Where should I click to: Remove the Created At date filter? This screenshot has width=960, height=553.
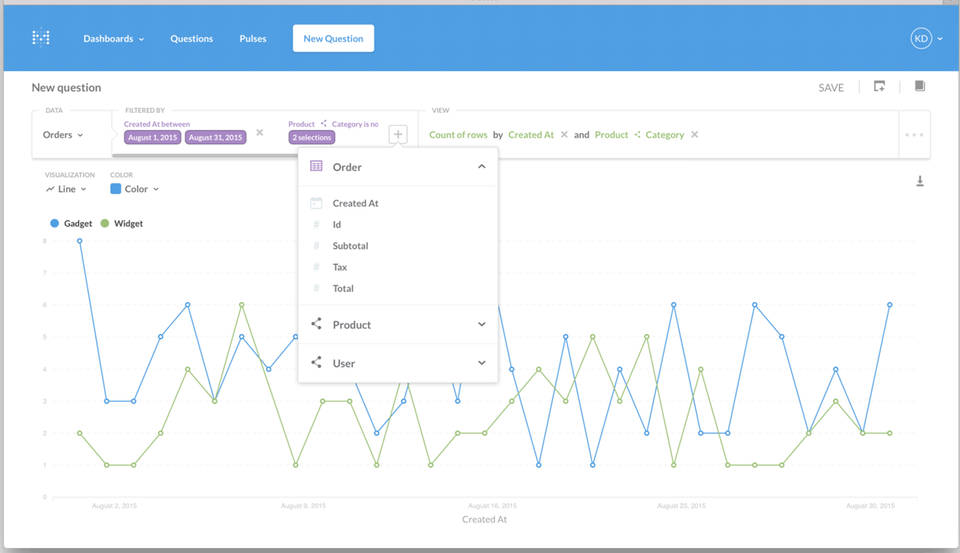click(260, 132)
